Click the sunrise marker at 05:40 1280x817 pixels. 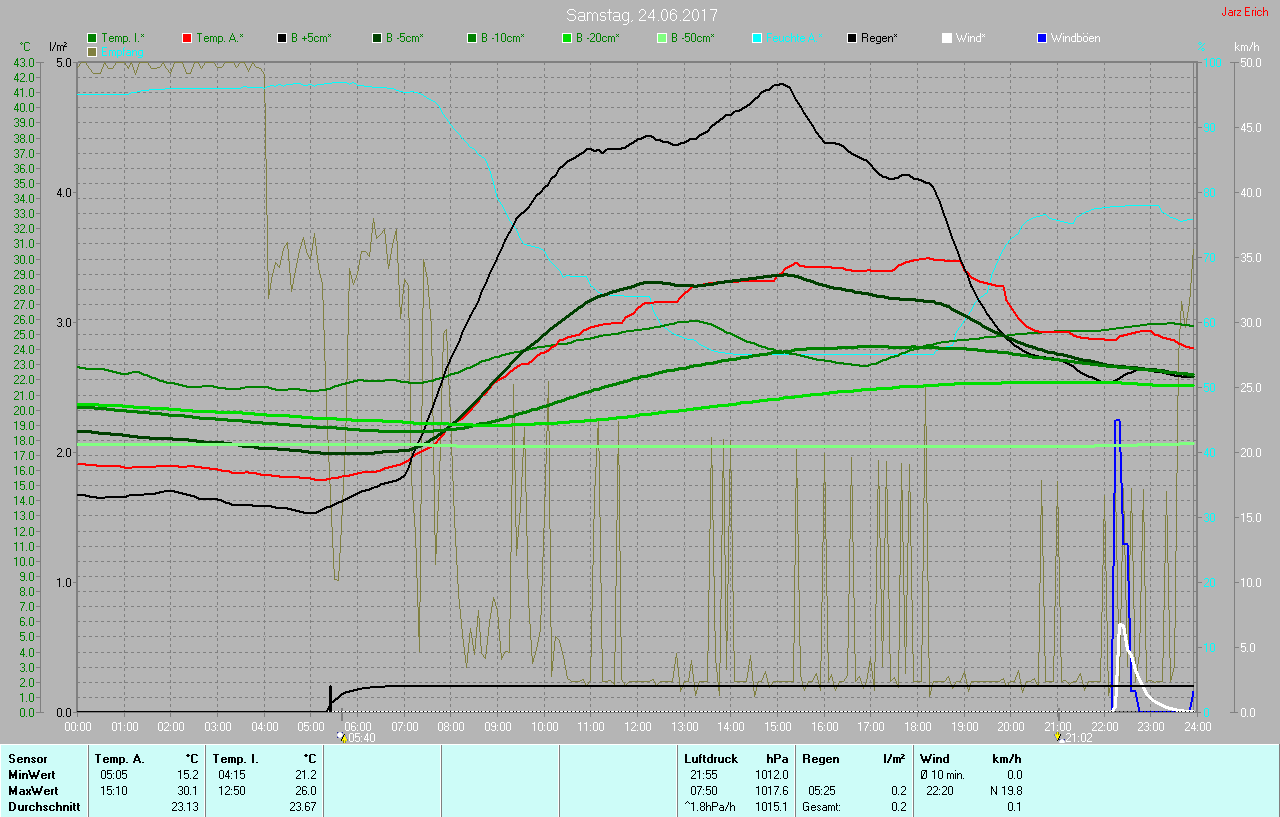coord(342,737)
